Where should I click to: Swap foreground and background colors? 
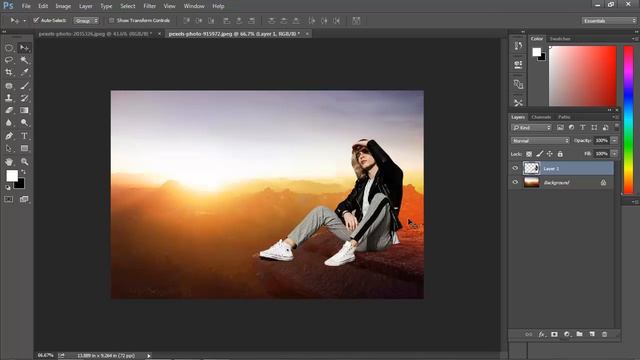click(x=23, y=172)
